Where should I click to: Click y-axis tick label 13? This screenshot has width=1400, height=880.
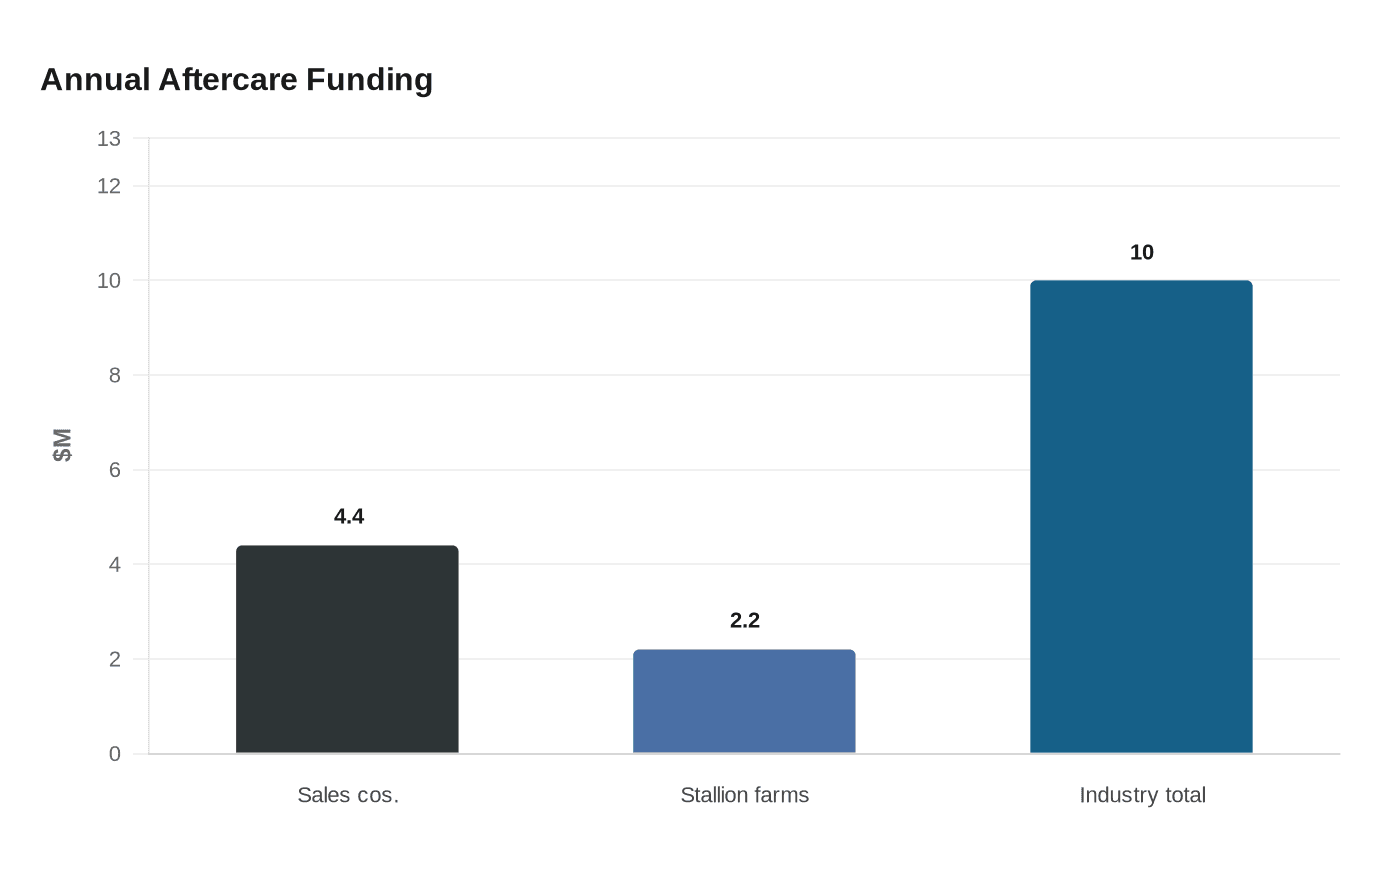pos(109,139)
